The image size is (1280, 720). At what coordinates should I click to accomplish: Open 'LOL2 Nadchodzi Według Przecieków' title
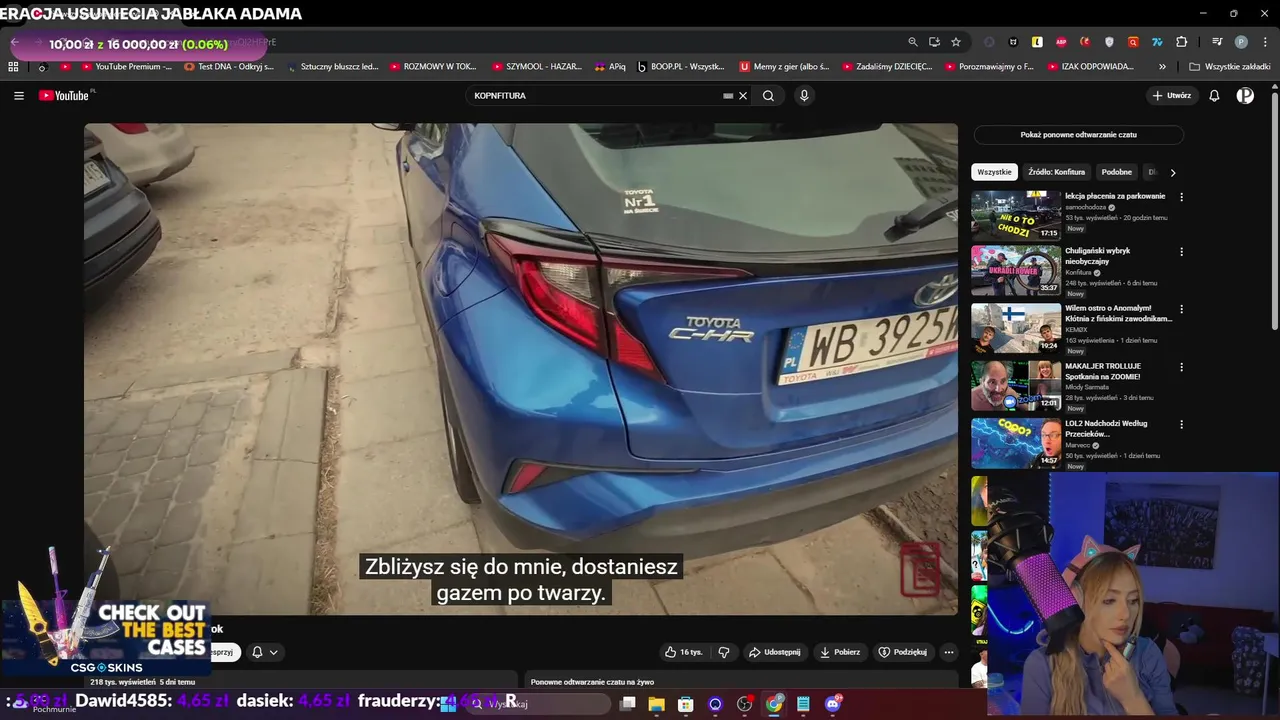[x=1106, y=429]
